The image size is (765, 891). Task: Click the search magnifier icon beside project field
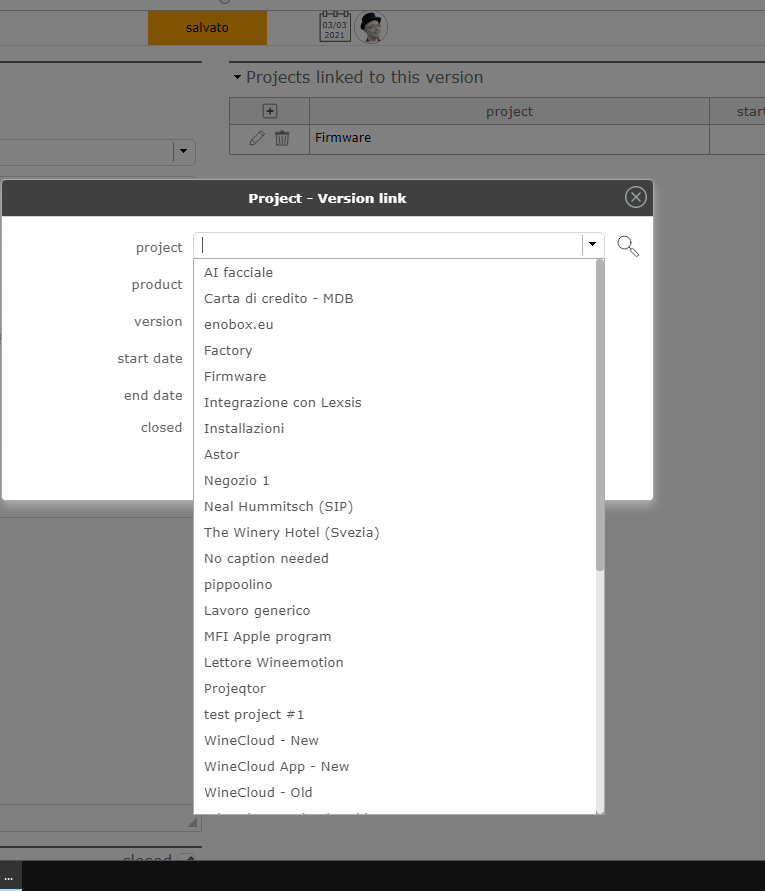coord(628,246)
